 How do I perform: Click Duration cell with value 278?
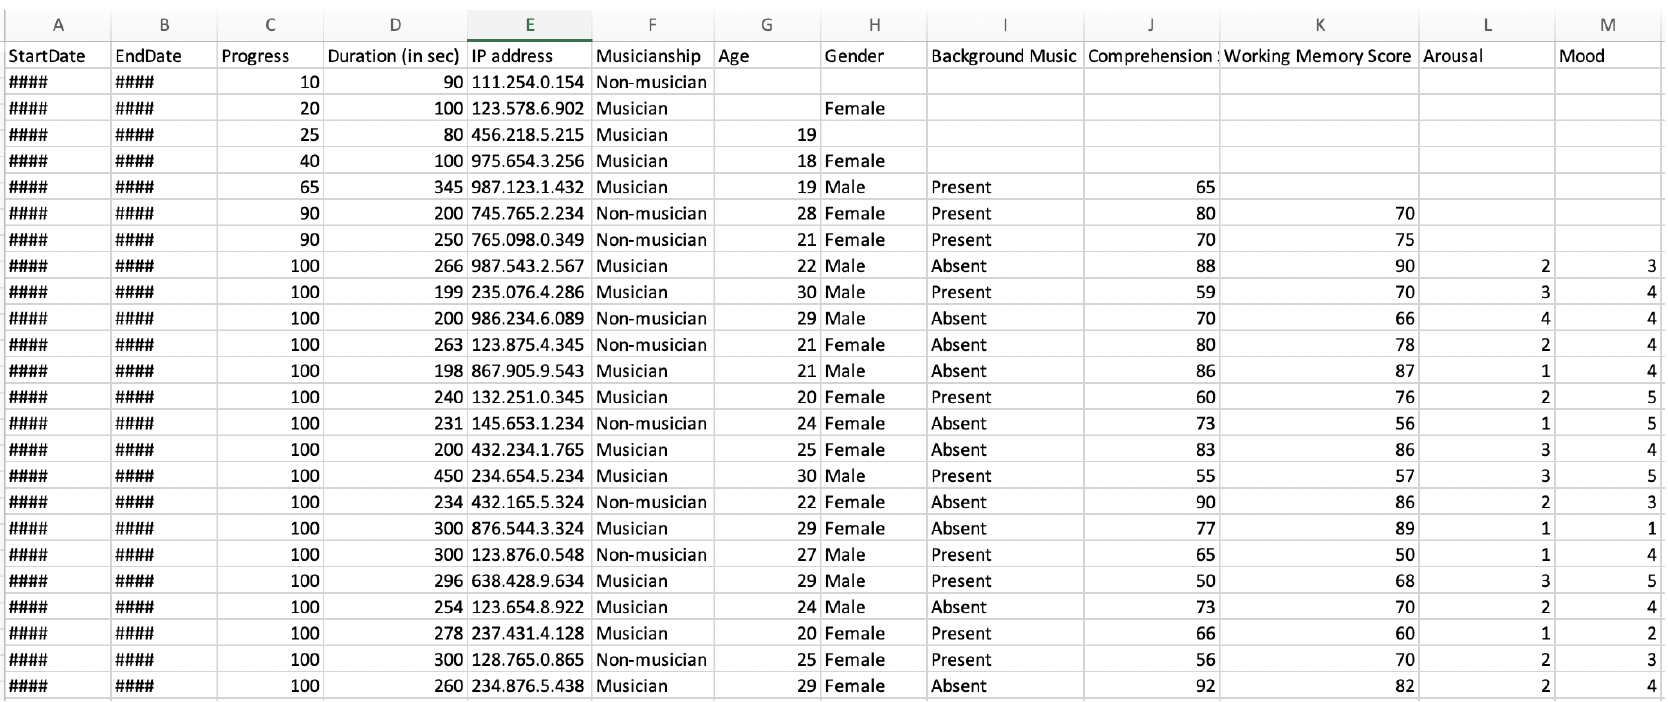tap(395, 633)
